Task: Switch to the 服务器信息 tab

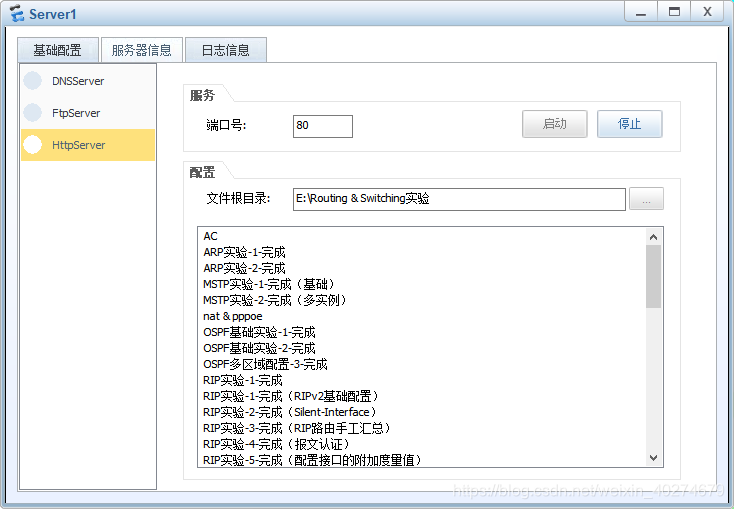Action: pos(141,50)
